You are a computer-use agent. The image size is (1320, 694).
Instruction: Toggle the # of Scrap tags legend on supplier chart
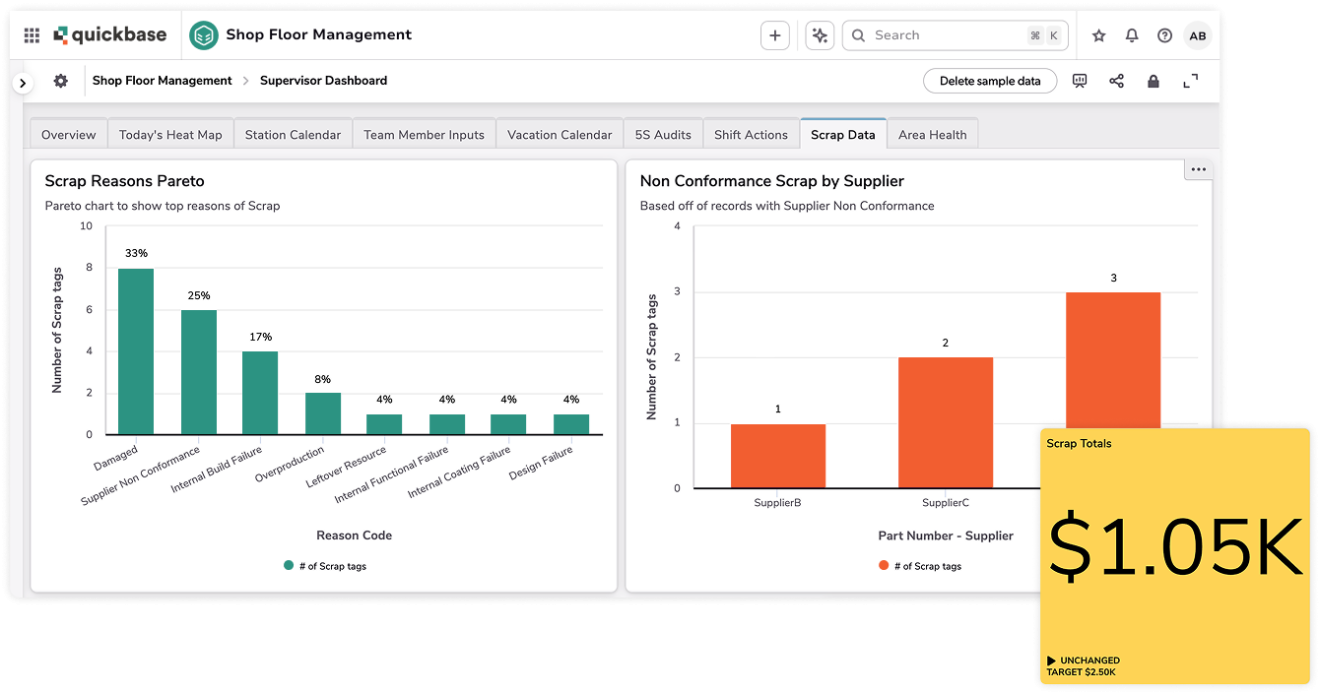point(920,565)
